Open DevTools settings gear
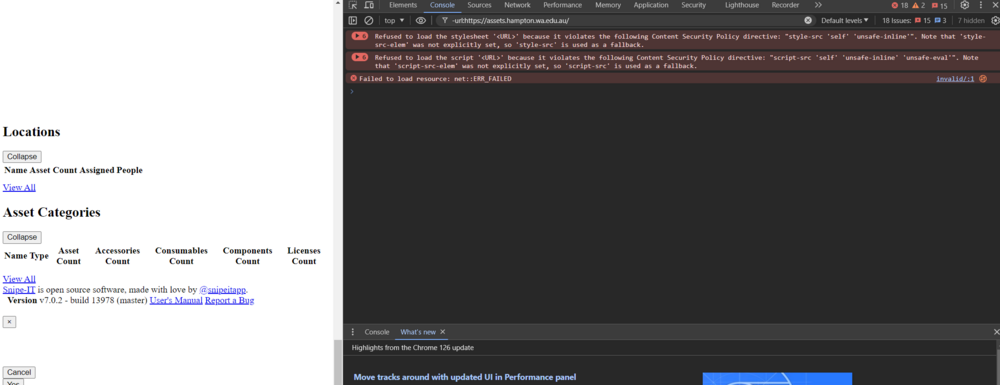This screenshot has width=1000, height=385. pos(964,5)
